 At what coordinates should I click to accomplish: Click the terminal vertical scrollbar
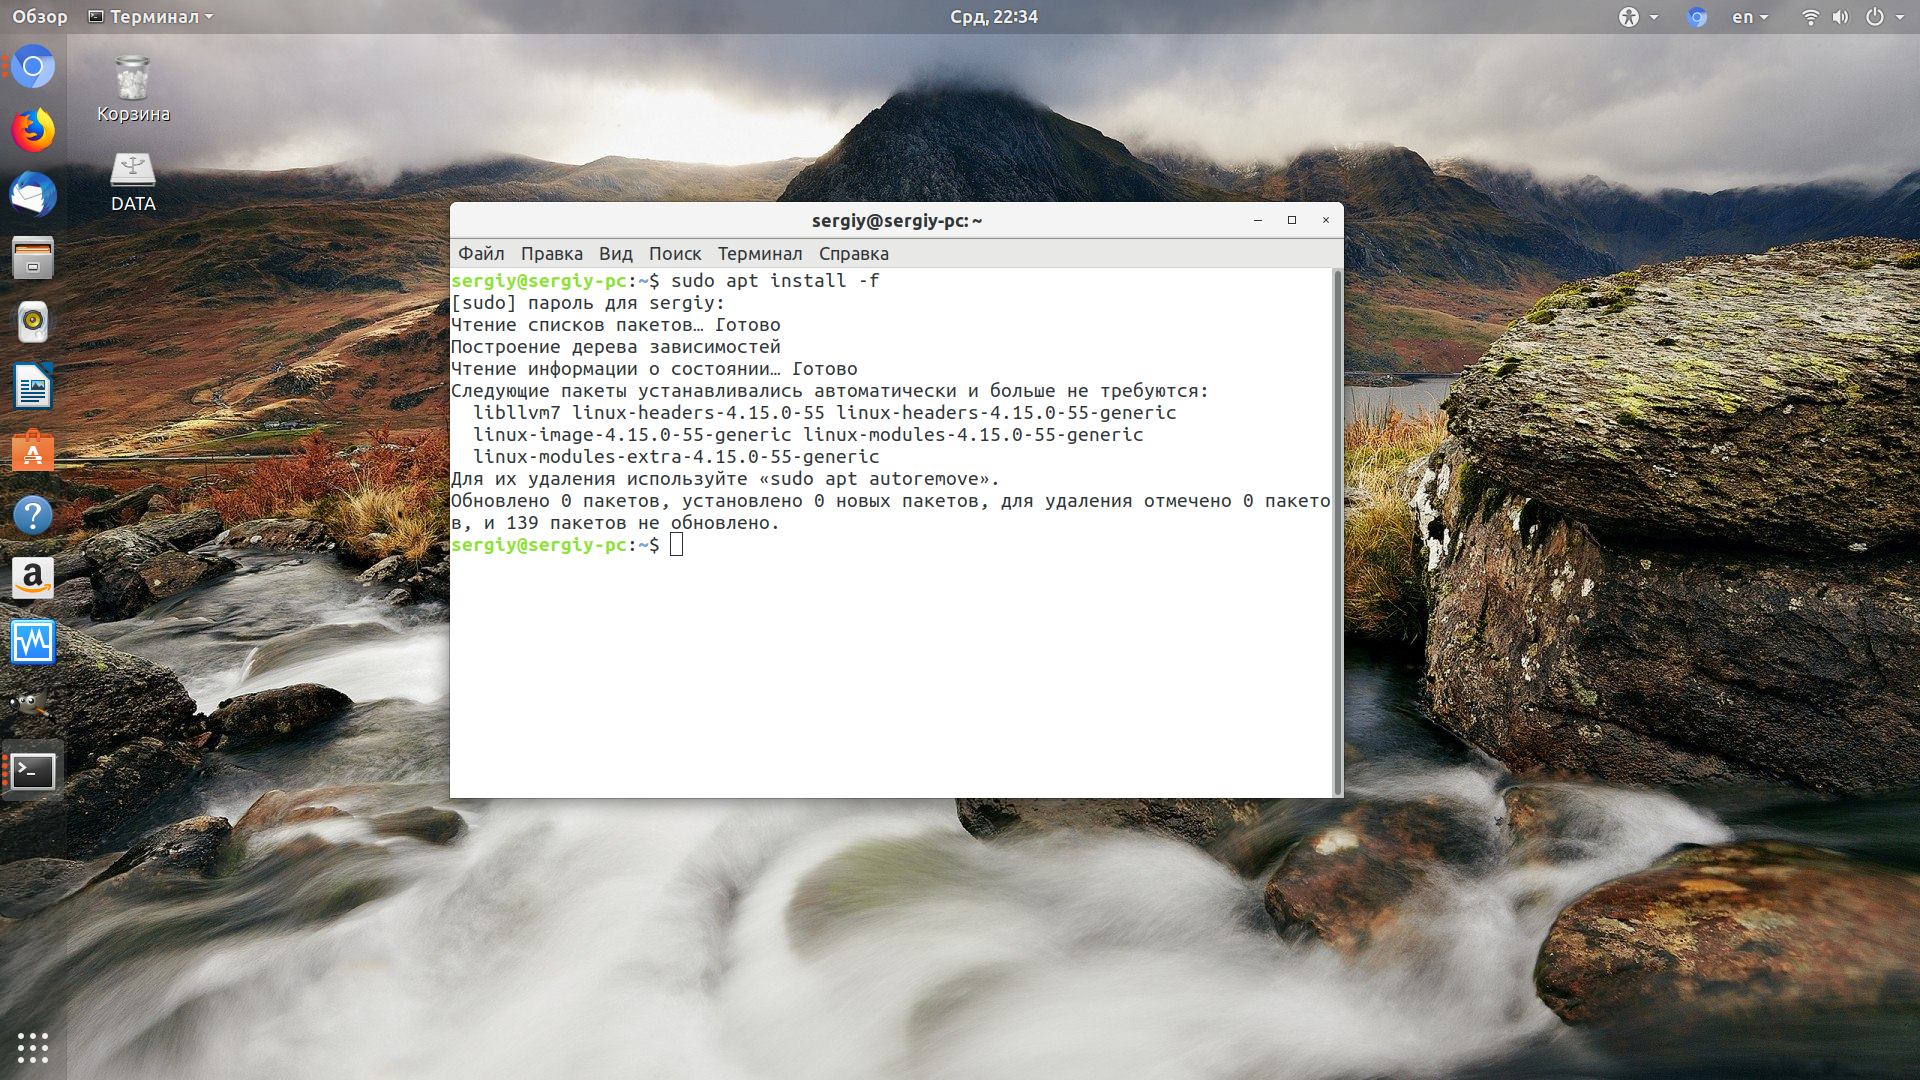(1337, 532)
